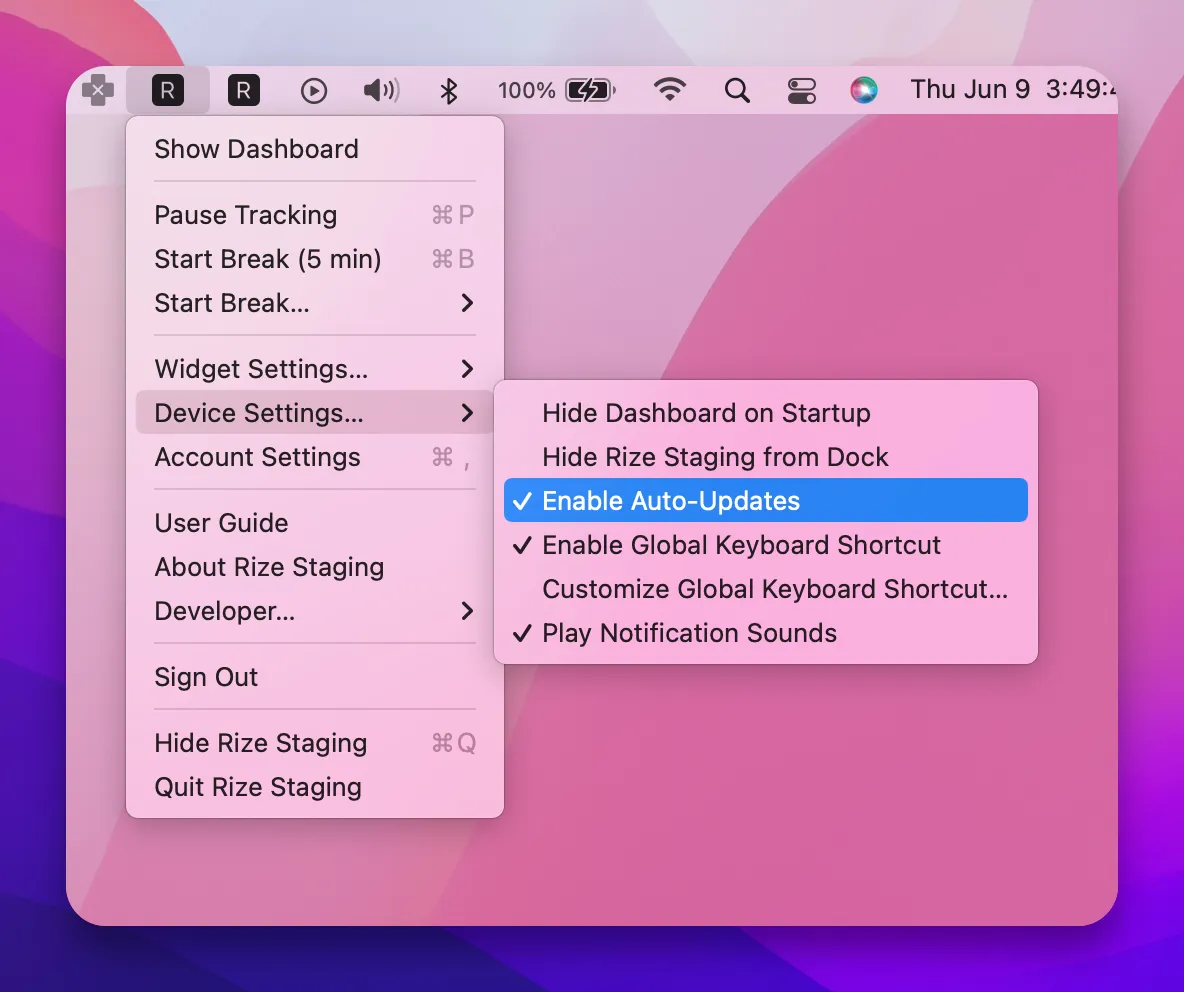Choose Pause Tracking from the menu

click(315, 215)
